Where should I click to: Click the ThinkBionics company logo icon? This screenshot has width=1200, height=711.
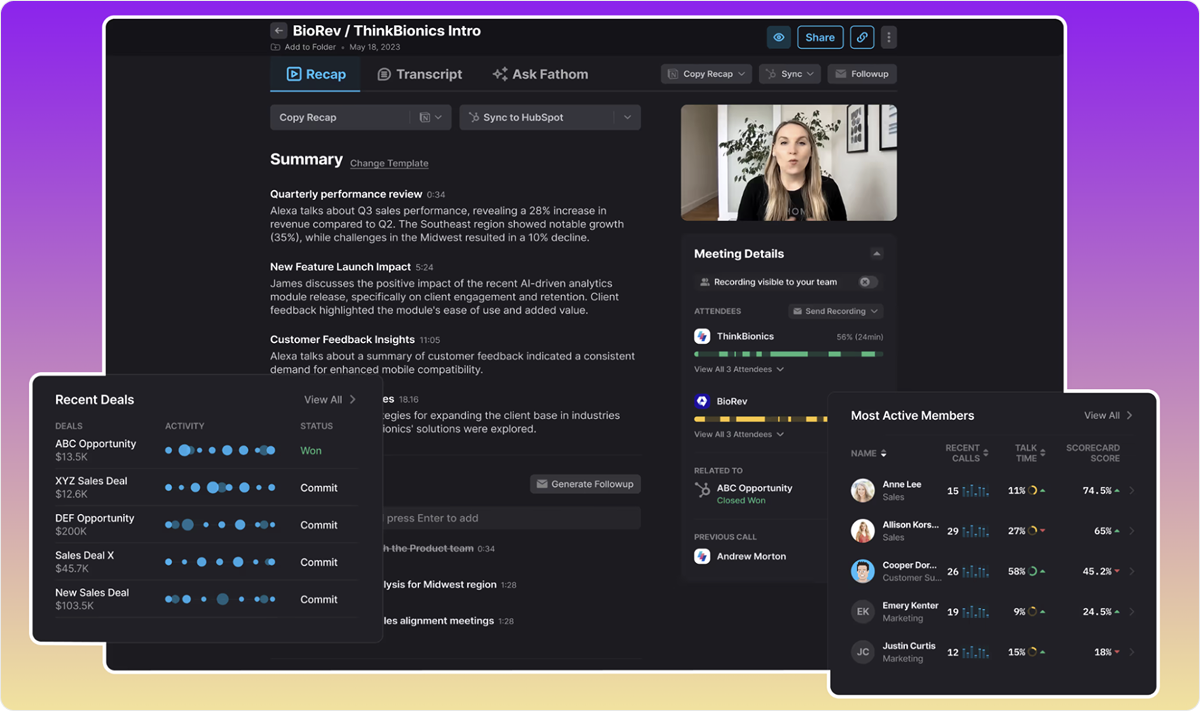(702, 336)
